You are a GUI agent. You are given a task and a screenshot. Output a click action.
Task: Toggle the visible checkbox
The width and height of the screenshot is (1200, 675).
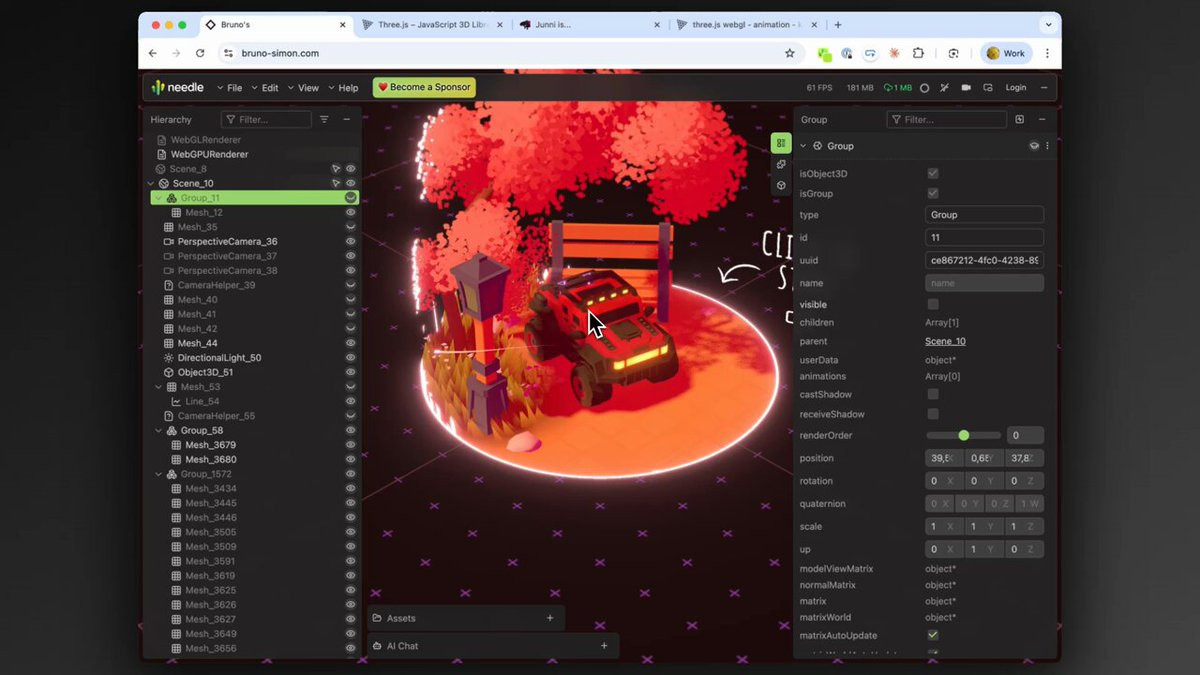click(933, 304)
